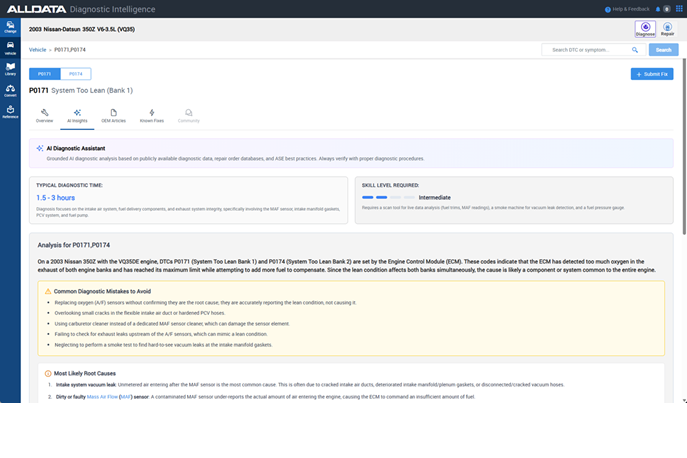Image resolution: width=687 pixels, height=458 pixels.
Task: Click the vehicle title '2003 Nissan-Datsun 350Z'
Action: click(82, 29)
